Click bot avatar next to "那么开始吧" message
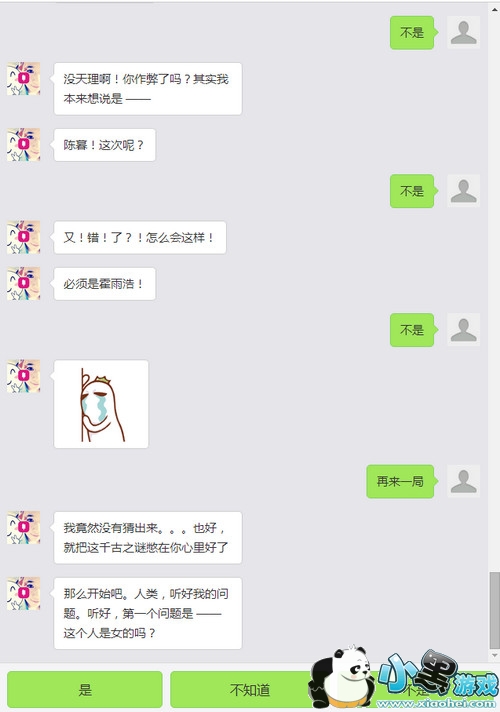 (24, 594)
